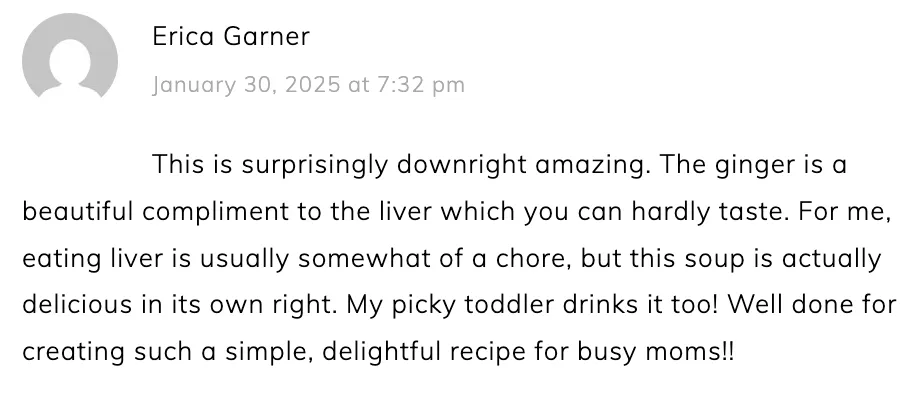Image resolution: width=922 pixels, height=402 pixels.
Task: Click the word "creating" in last line
Action: tap(74, 353)
